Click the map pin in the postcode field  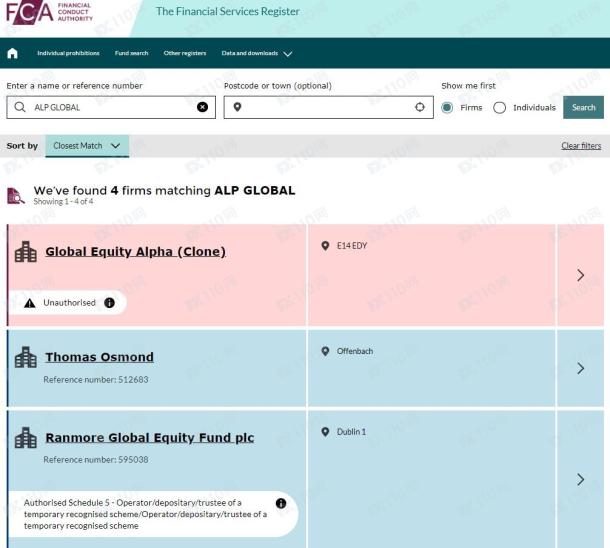(237, 107)
